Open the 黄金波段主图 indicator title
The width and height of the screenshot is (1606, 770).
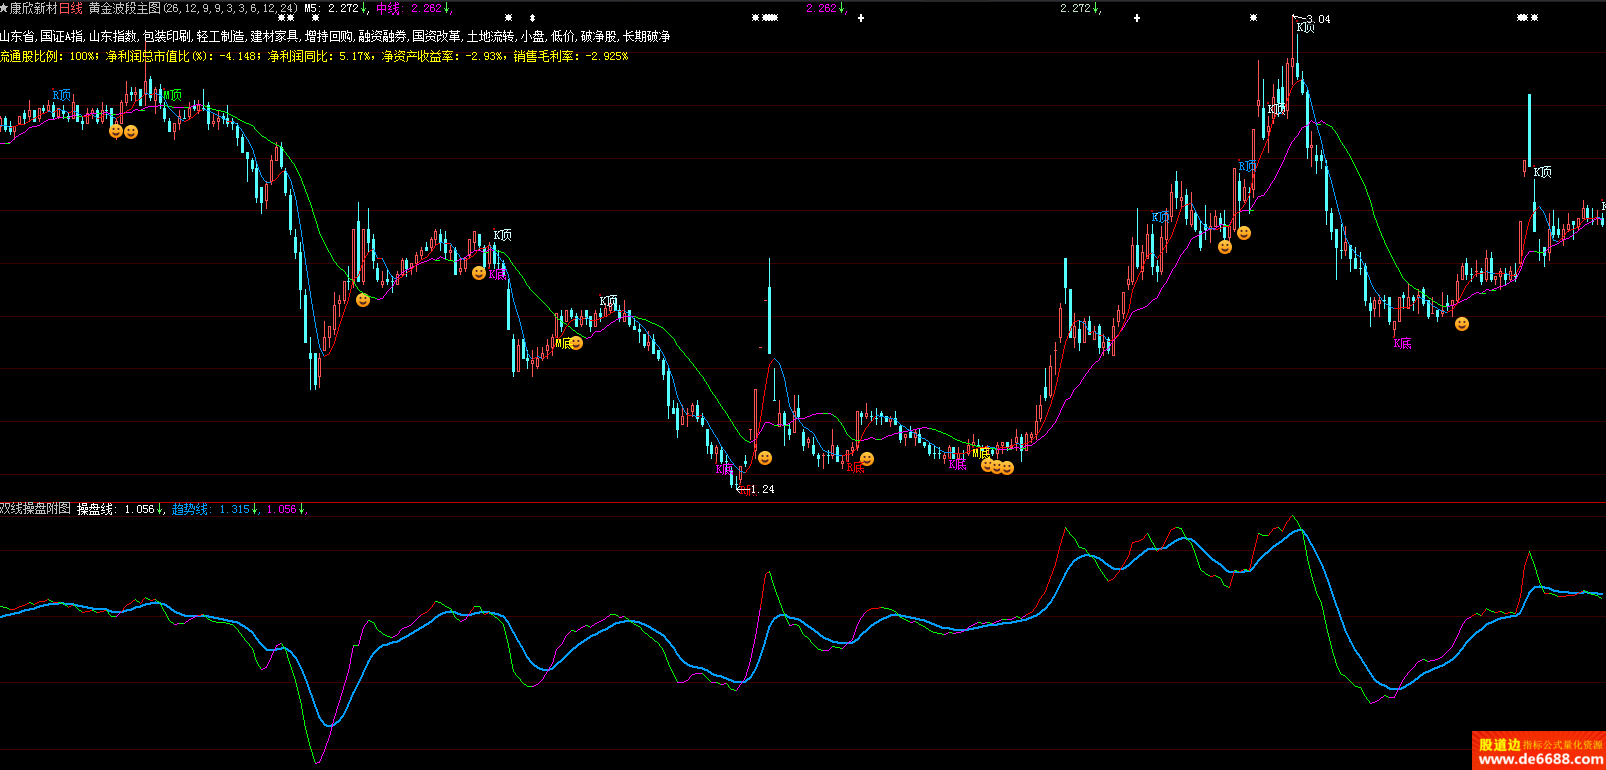click(x=124, y=8)
